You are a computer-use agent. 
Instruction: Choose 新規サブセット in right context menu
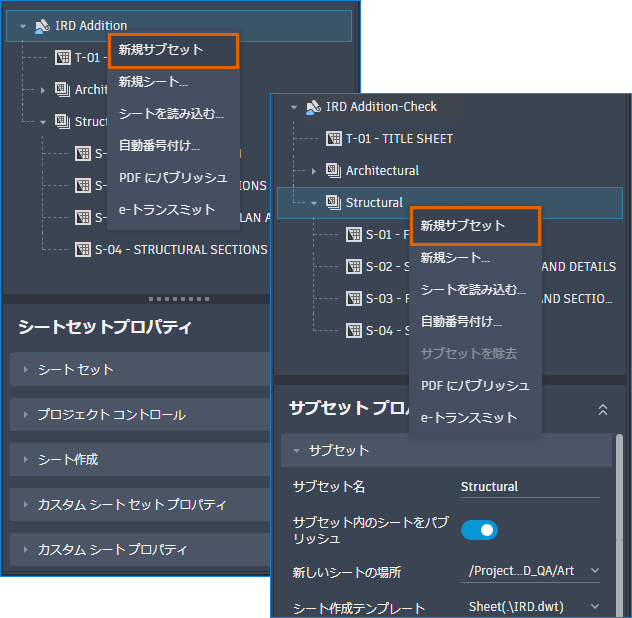[475, 226]
